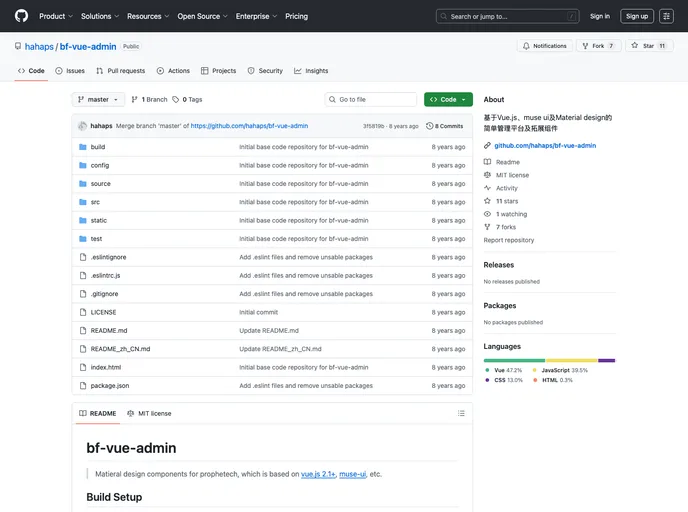Click the Sign in link
Viewport: 688px width, 512px height.
(x=599, y=16)
